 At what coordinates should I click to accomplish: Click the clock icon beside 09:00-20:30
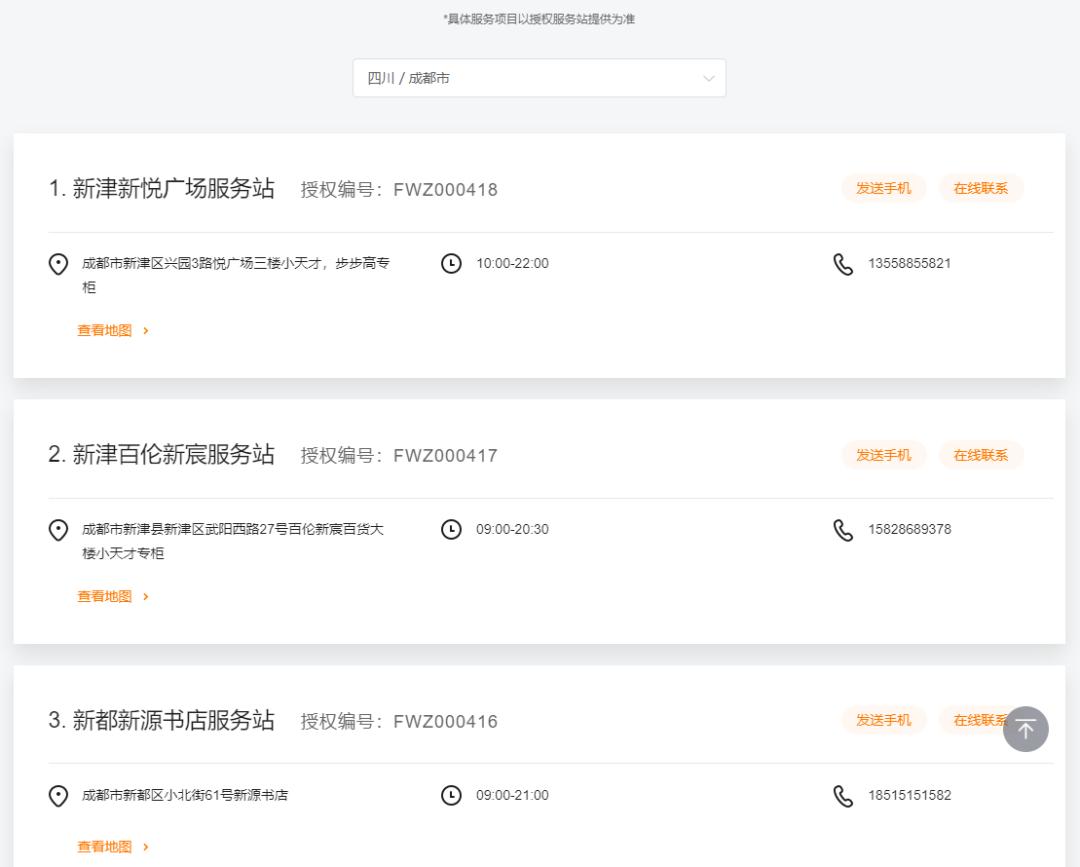pos(452,529)
